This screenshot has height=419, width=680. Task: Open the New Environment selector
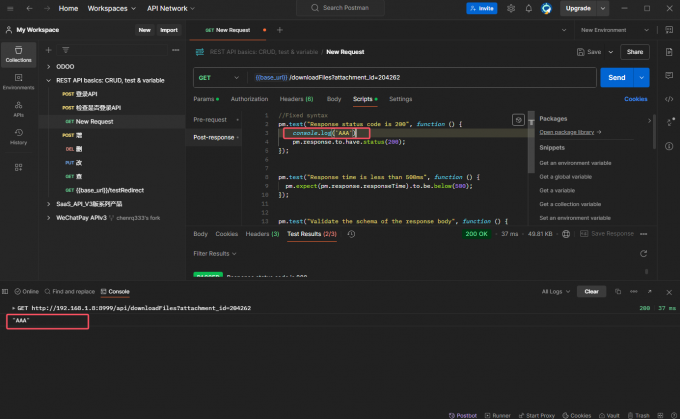pos(615,30)
